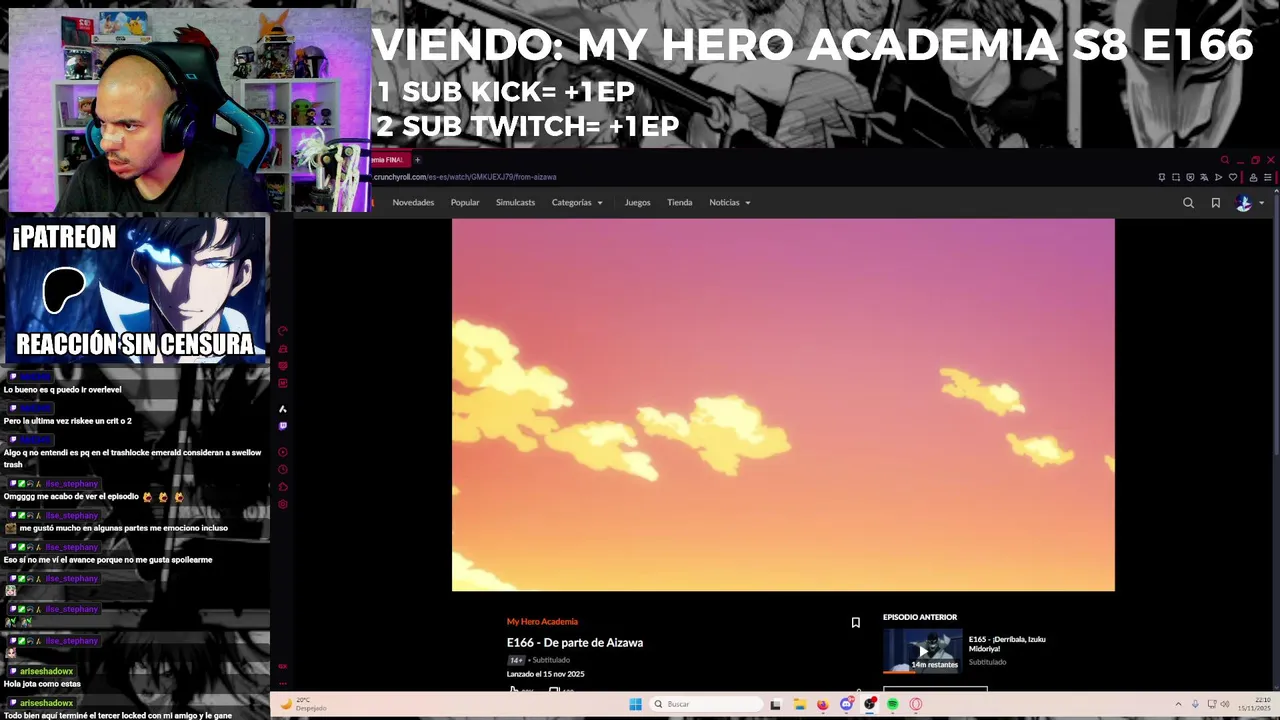Image resolution: width=1280 pixels, height=720 pixels.
Task: Expand the Categorías dropdown
Action: [577, 202]
